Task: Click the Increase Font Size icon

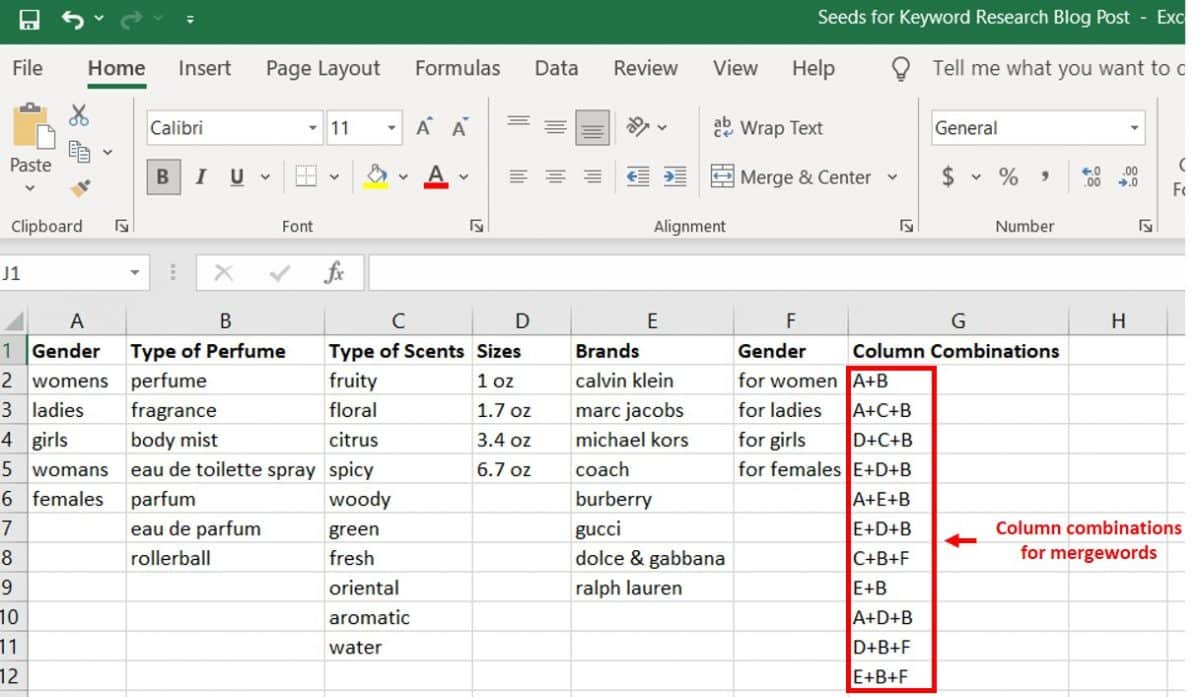Action: point(424,128)
